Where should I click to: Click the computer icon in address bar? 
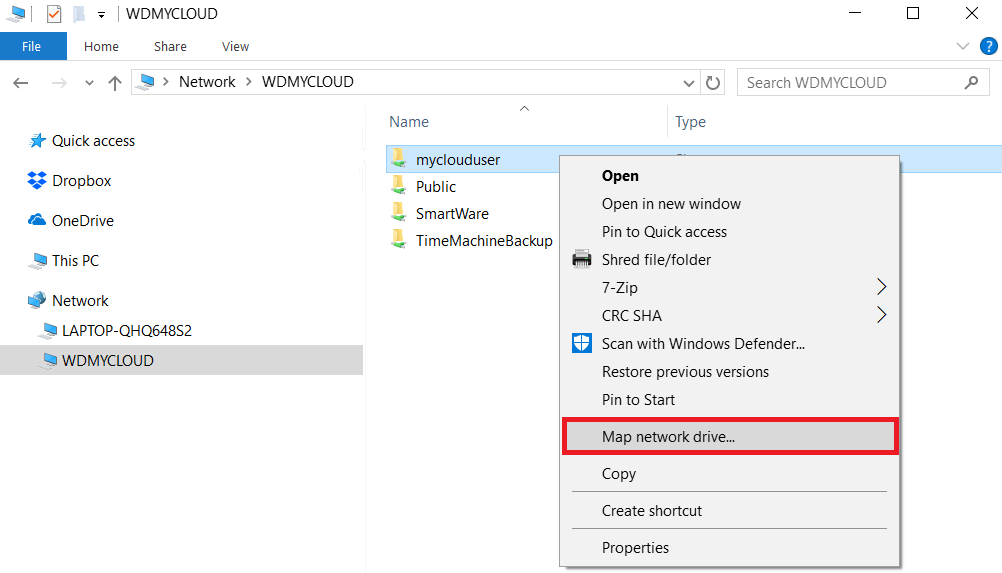[x=147, y=82]
